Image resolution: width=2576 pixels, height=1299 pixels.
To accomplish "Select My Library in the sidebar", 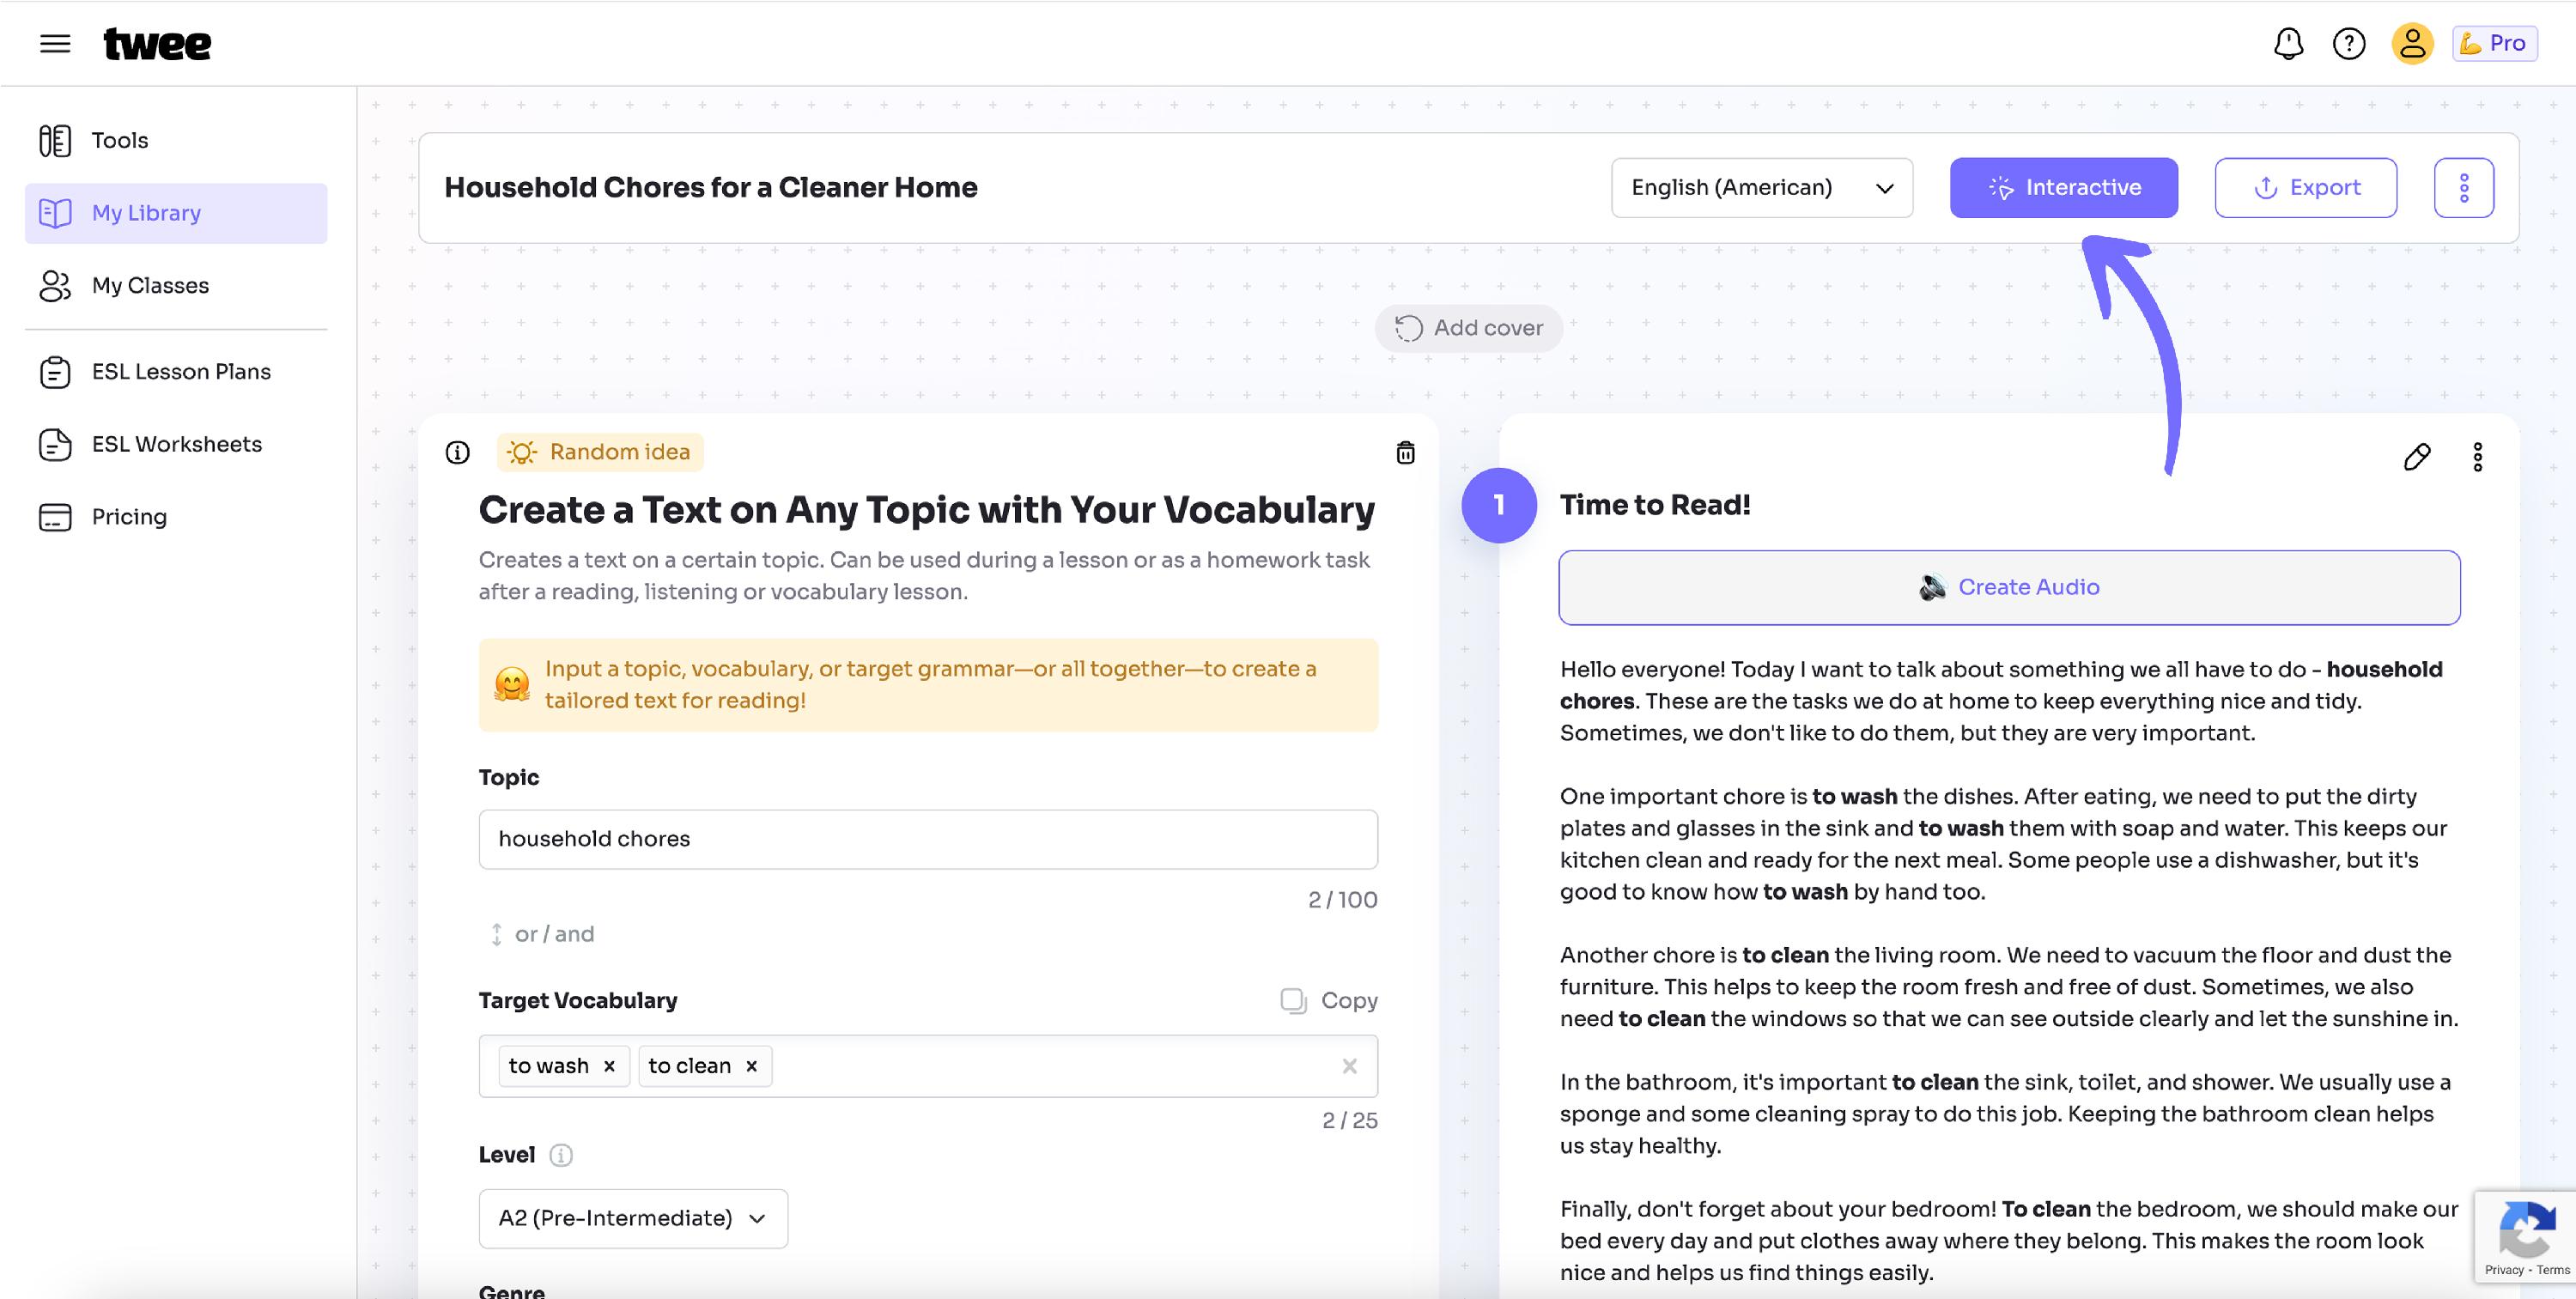I will coord(176,213).
